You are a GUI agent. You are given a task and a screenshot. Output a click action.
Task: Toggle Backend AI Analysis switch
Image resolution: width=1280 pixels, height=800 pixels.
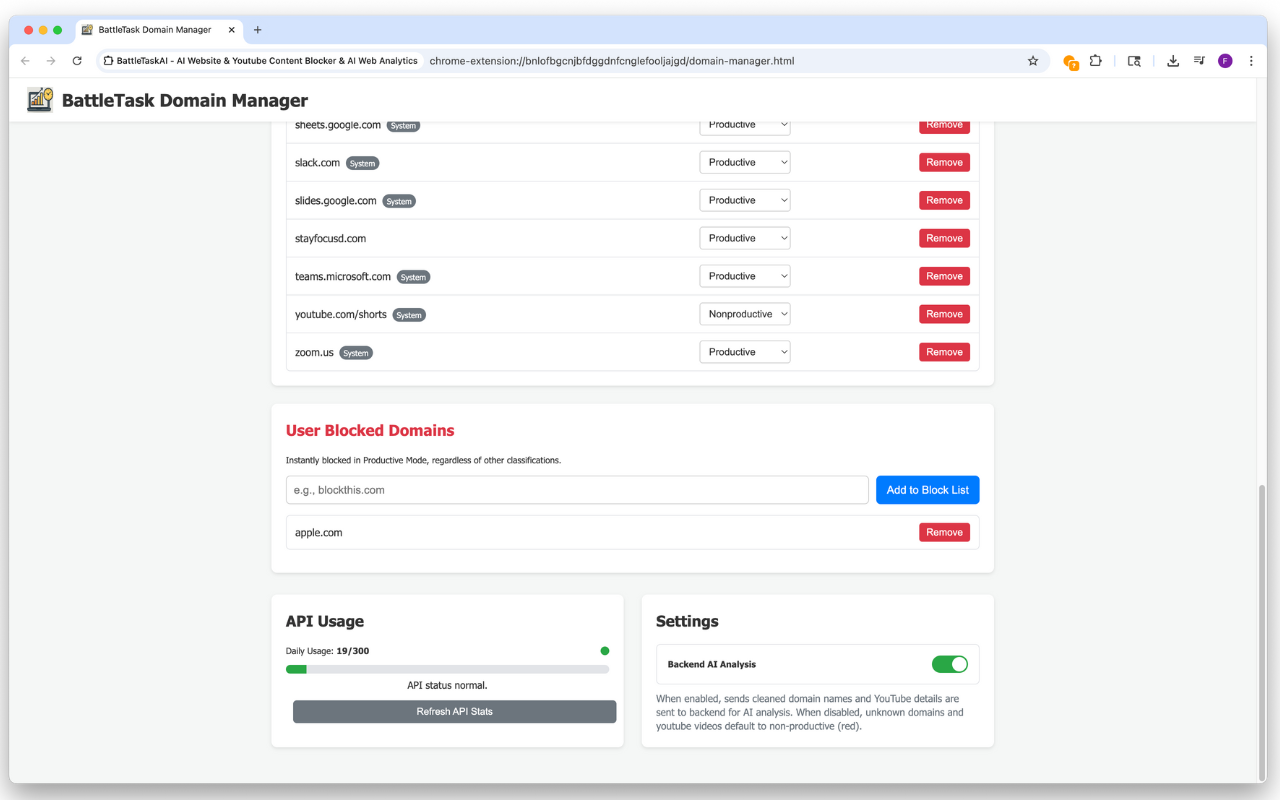point(950,664)
